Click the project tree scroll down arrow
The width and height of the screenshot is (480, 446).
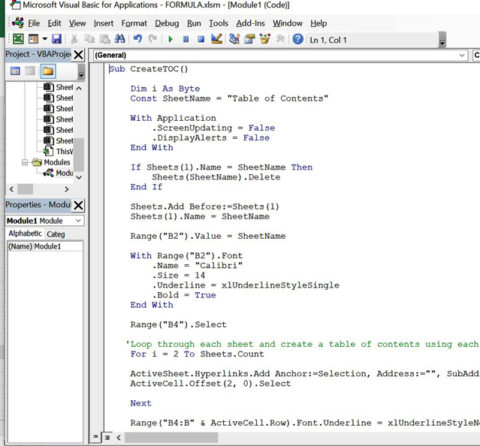pos(79,177)
